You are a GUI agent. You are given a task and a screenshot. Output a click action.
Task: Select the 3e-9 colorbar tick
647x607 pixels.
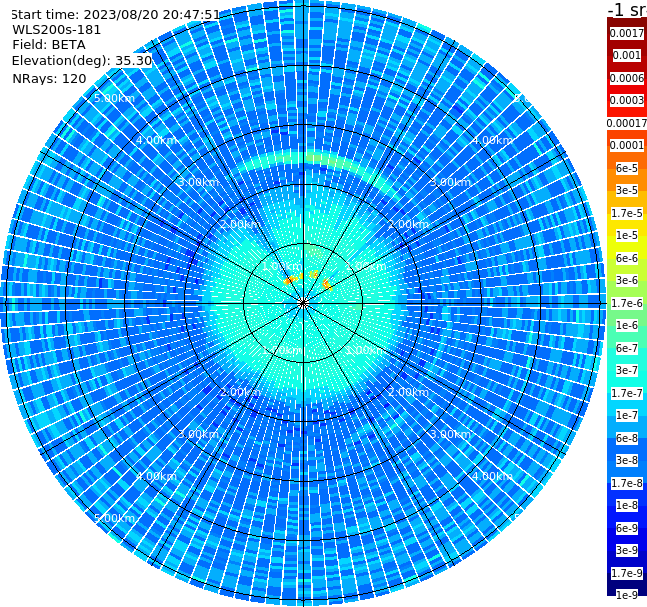coord(627,550)
